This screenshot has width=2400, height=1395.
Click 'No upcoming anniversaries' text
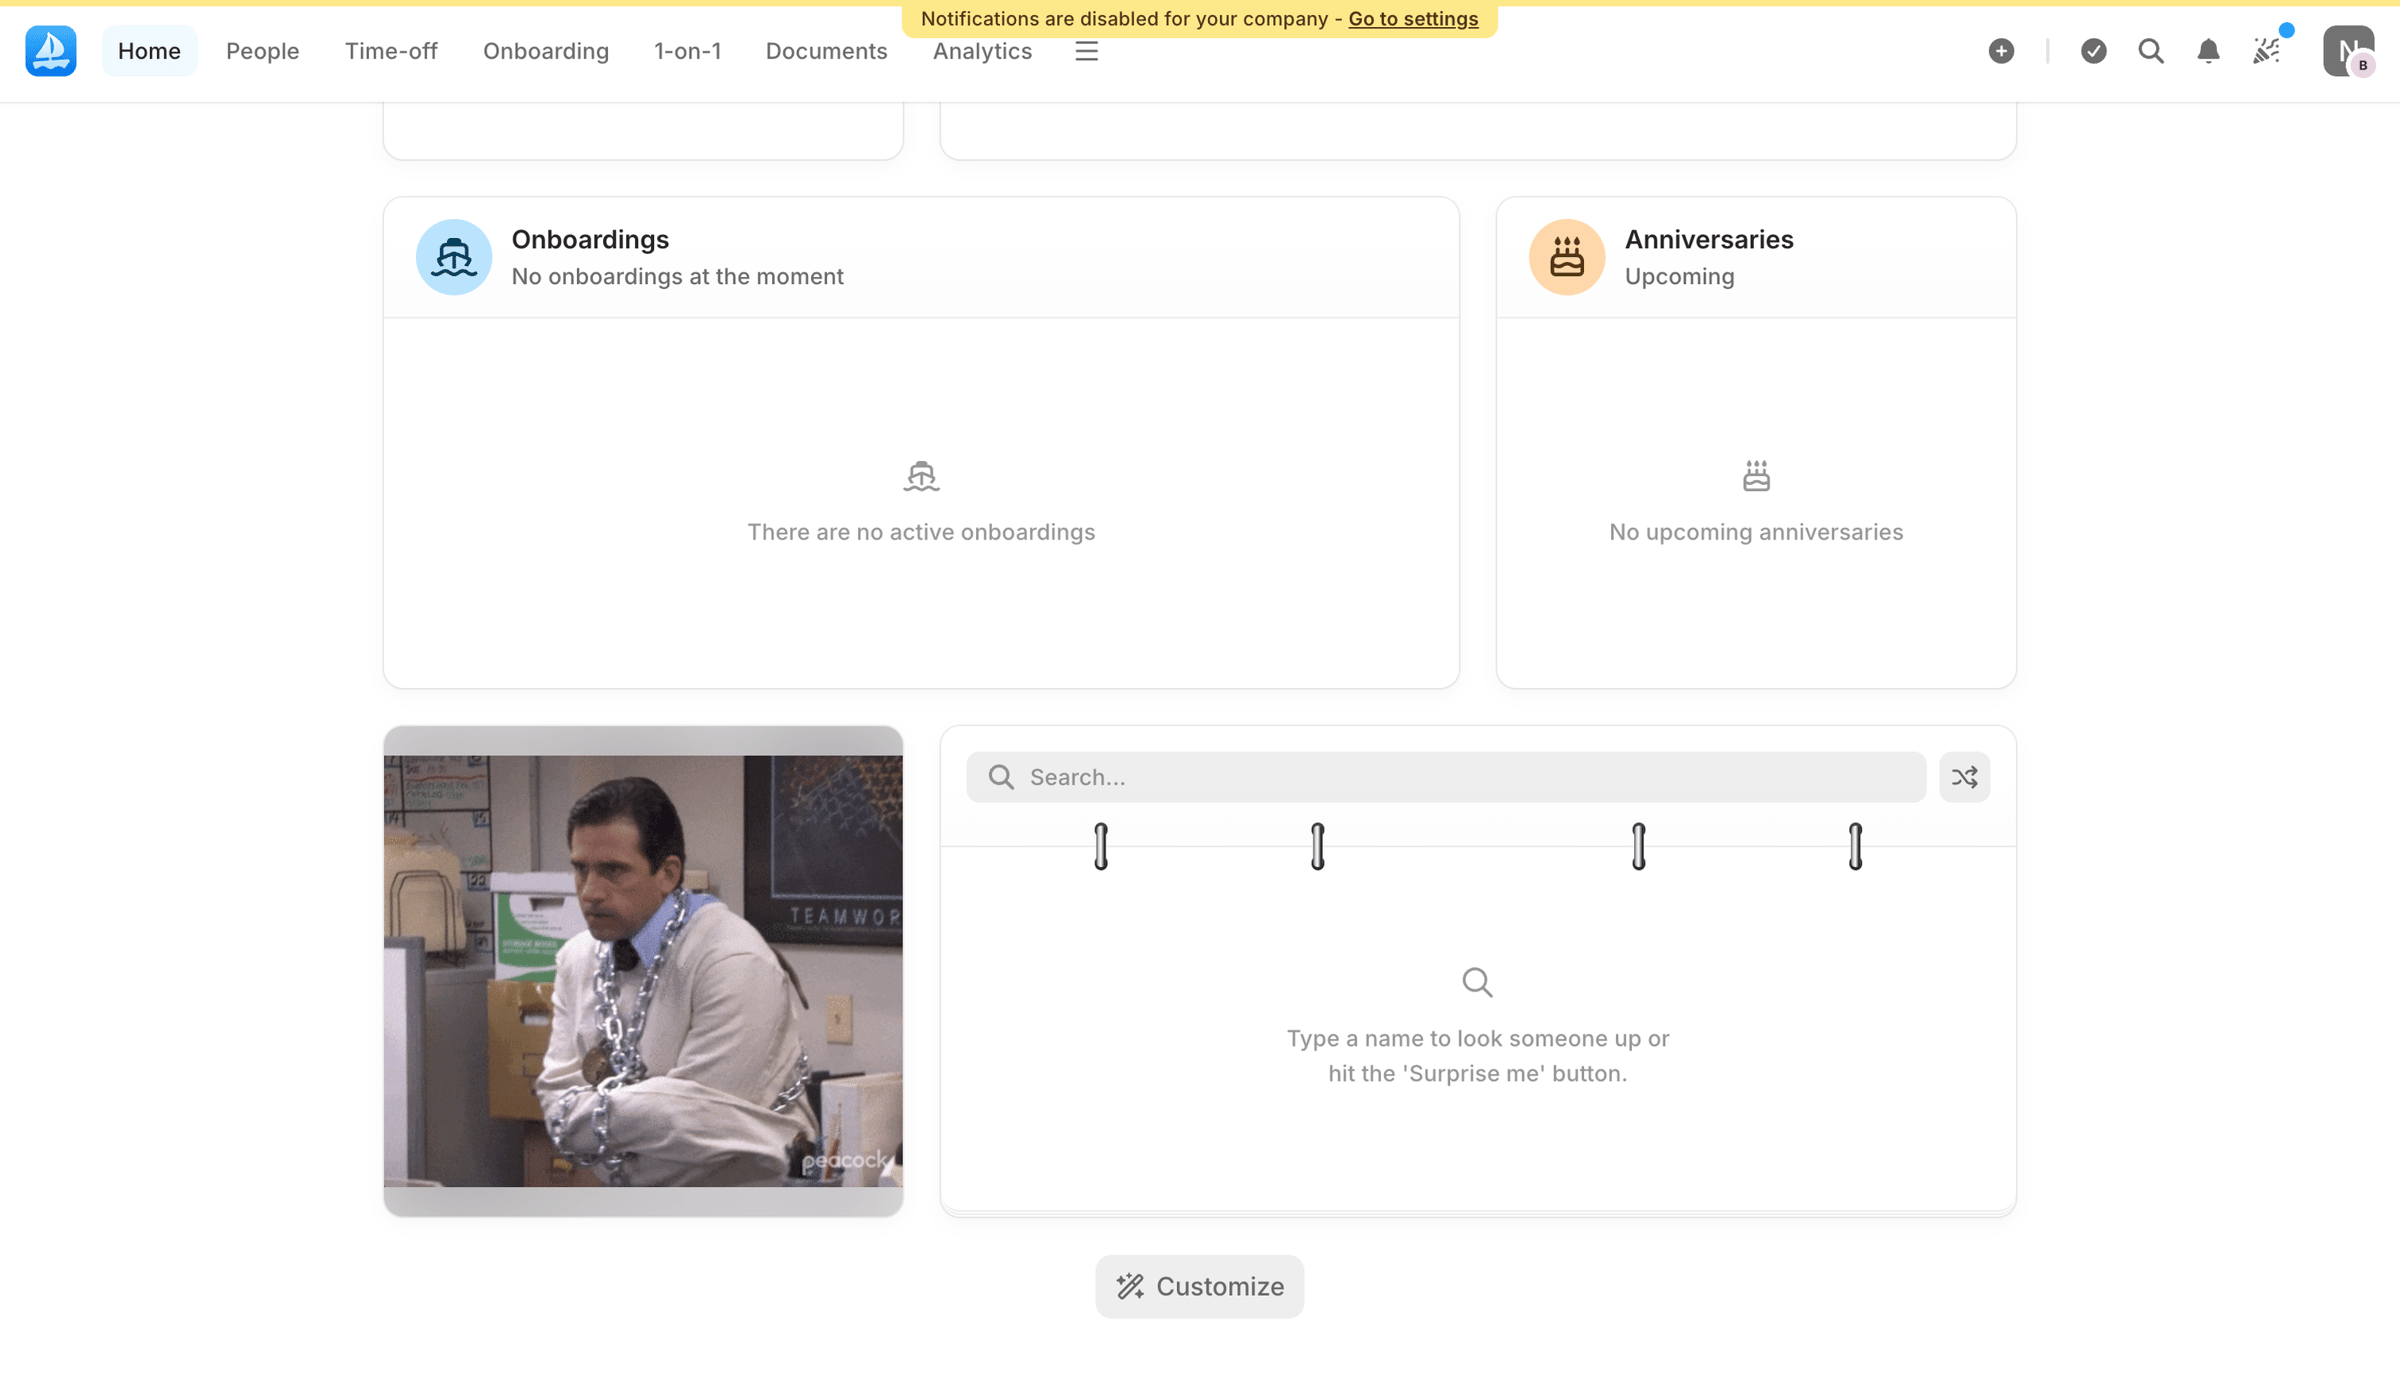1756,532
